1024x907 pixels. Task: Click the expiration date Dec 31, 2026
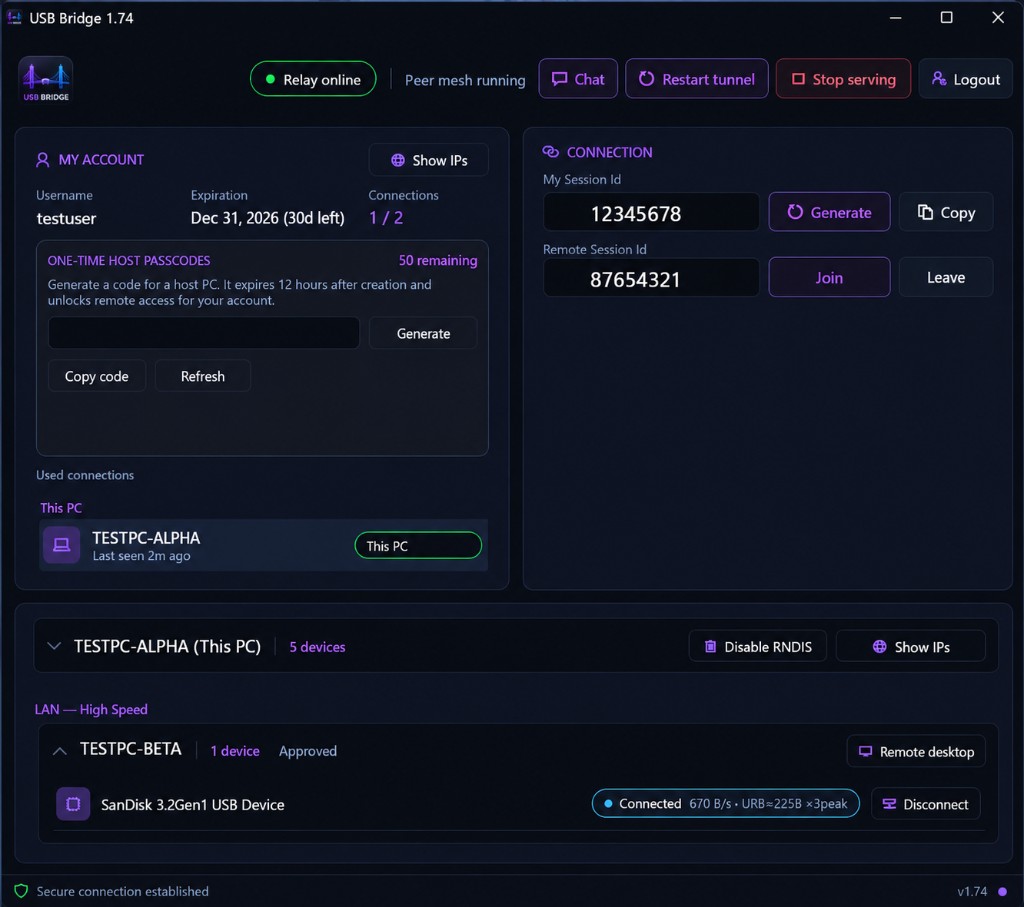(268, 217)
